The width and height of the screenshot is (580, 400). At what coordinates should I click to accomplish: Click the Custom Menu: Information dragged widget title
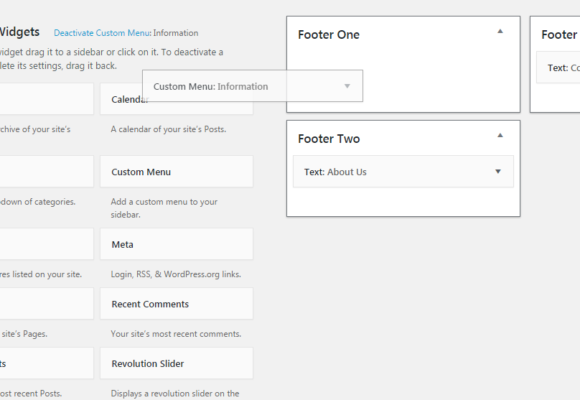point(210,87)
